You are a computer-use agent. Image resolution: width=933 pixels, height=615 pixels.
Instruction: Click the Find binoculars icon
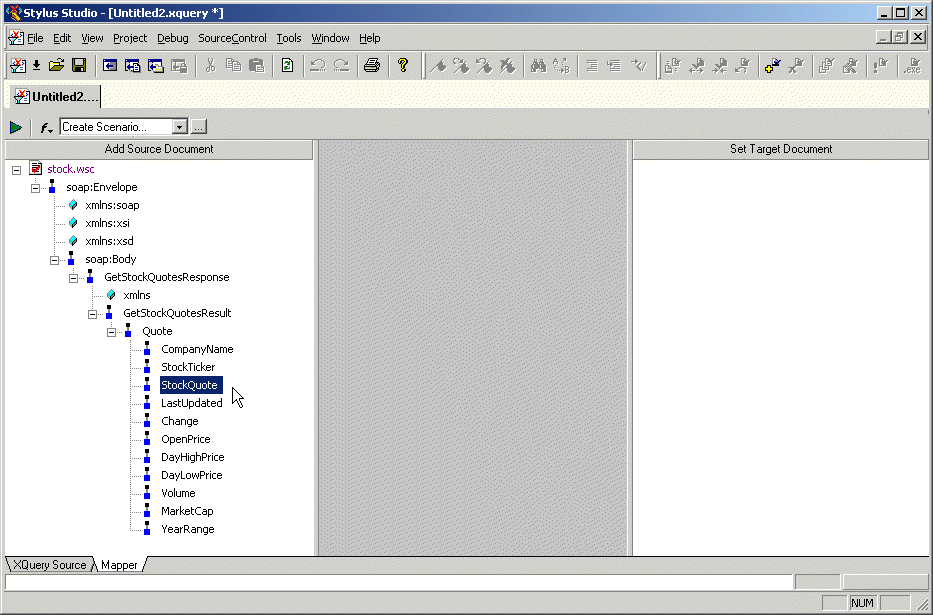click(x=538, y=66)
